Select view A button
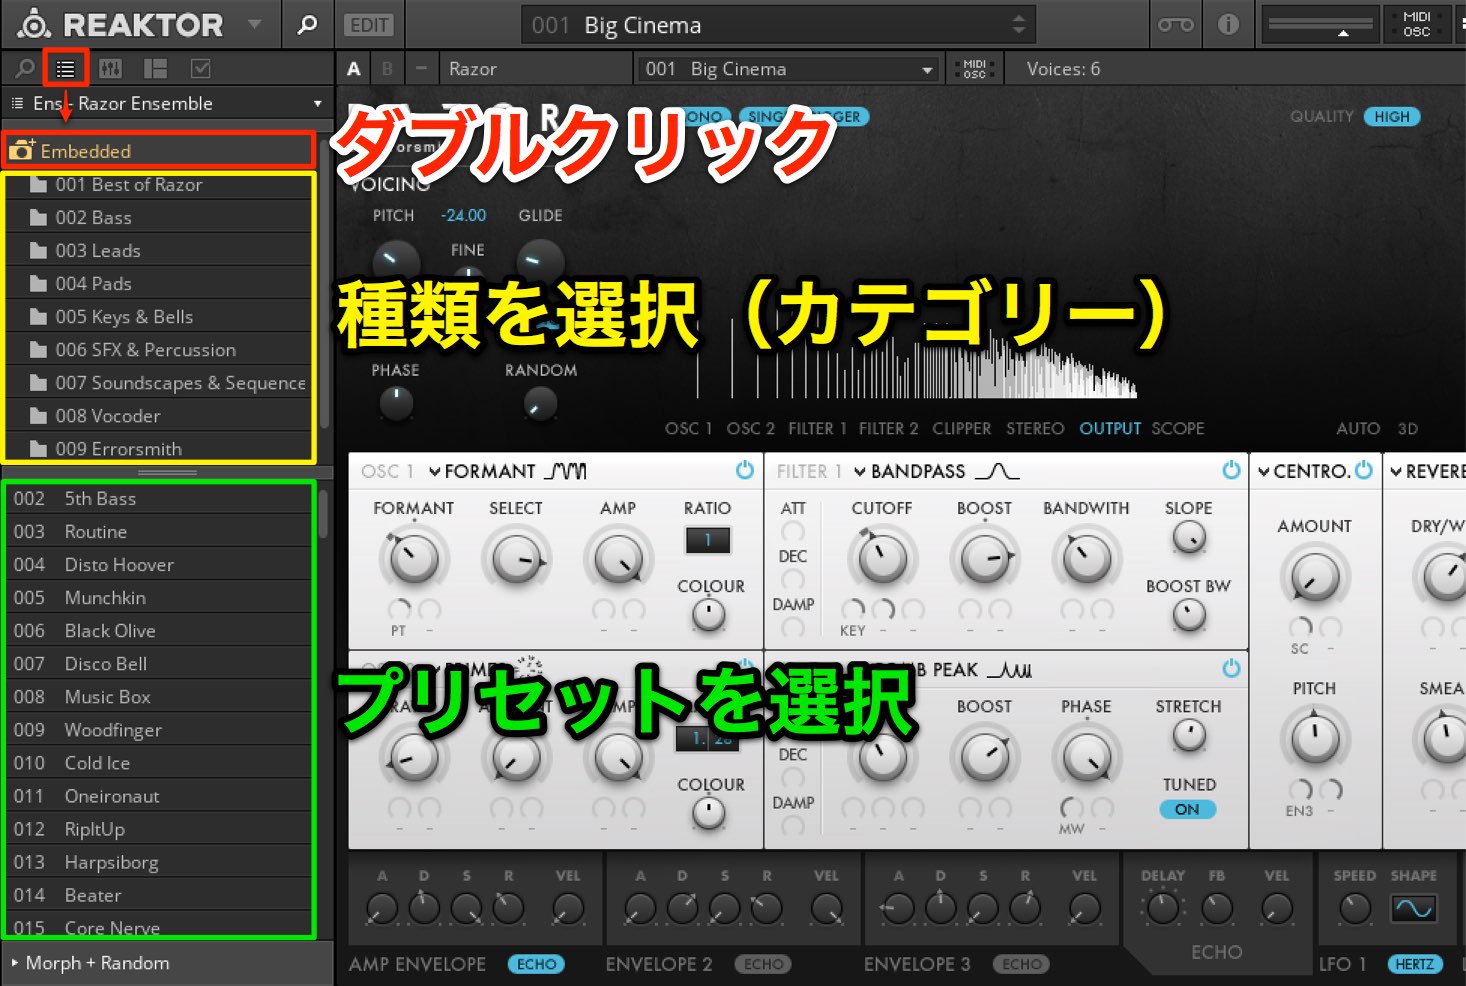Image resolution: width=1466 pixels, height=986 pixels. pyautogui.click(x=353, y=69)
